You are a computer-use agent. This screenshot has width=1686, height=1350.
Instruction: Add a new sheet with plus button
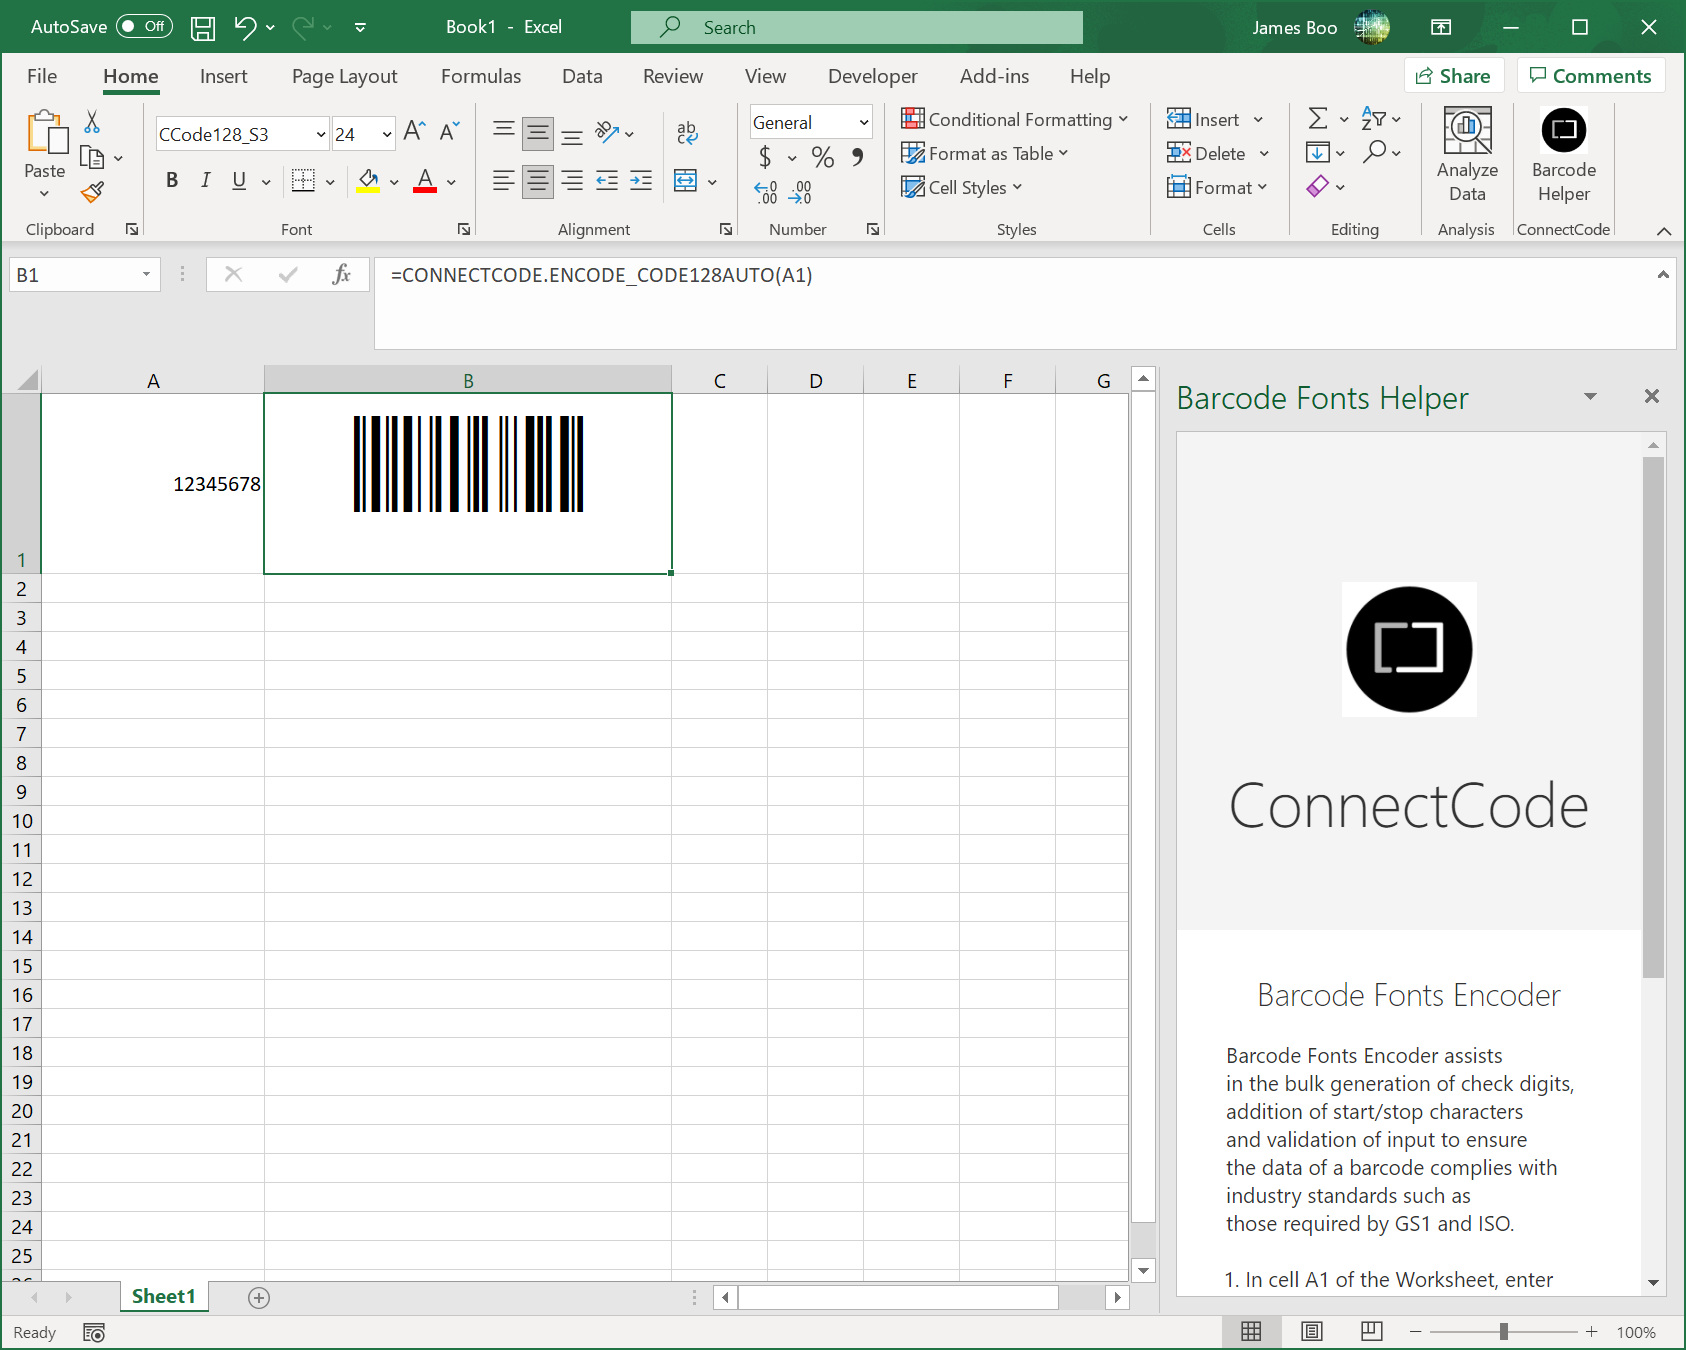(259, 1297)
